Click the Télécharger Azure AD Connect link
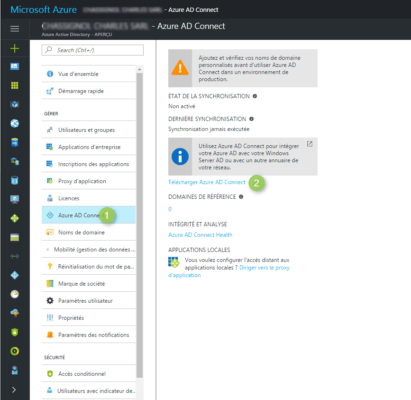Screen dimensions: 411x400 point(207,182)
